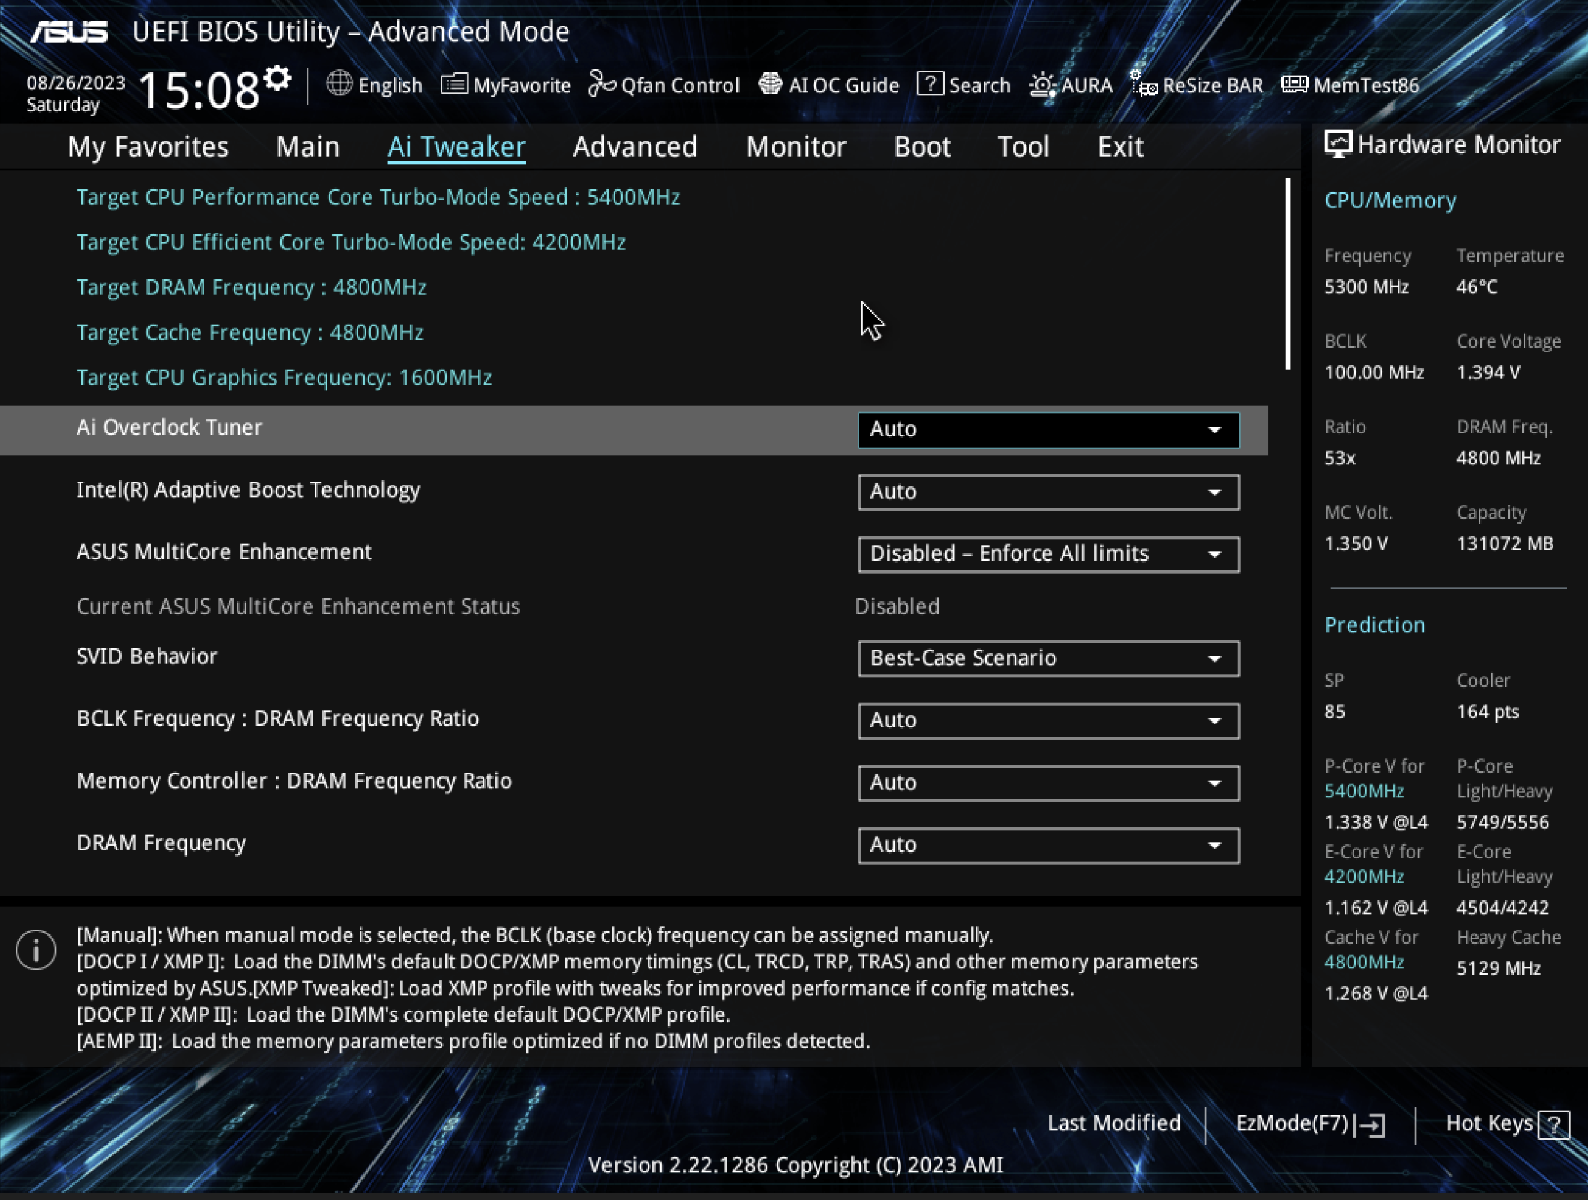Click the 15:08 clock display

(x=198, y=90)
